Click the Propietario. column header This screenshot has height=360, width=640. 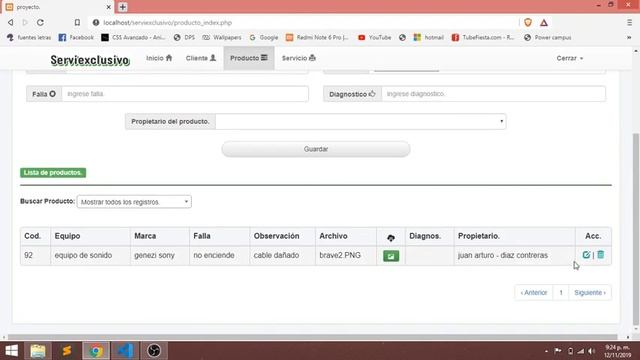pos(514,236)
